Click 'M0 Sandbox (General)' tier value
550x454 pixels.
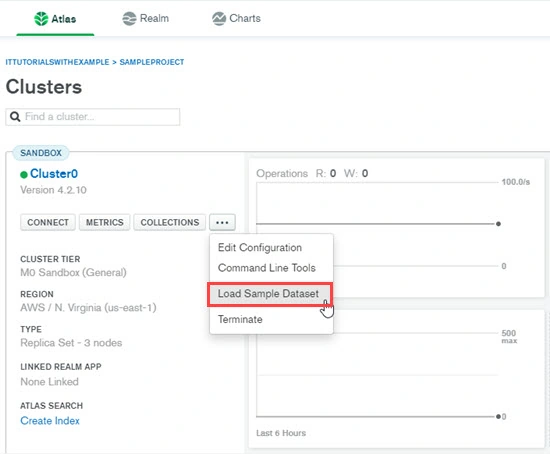tap(73, 273)
